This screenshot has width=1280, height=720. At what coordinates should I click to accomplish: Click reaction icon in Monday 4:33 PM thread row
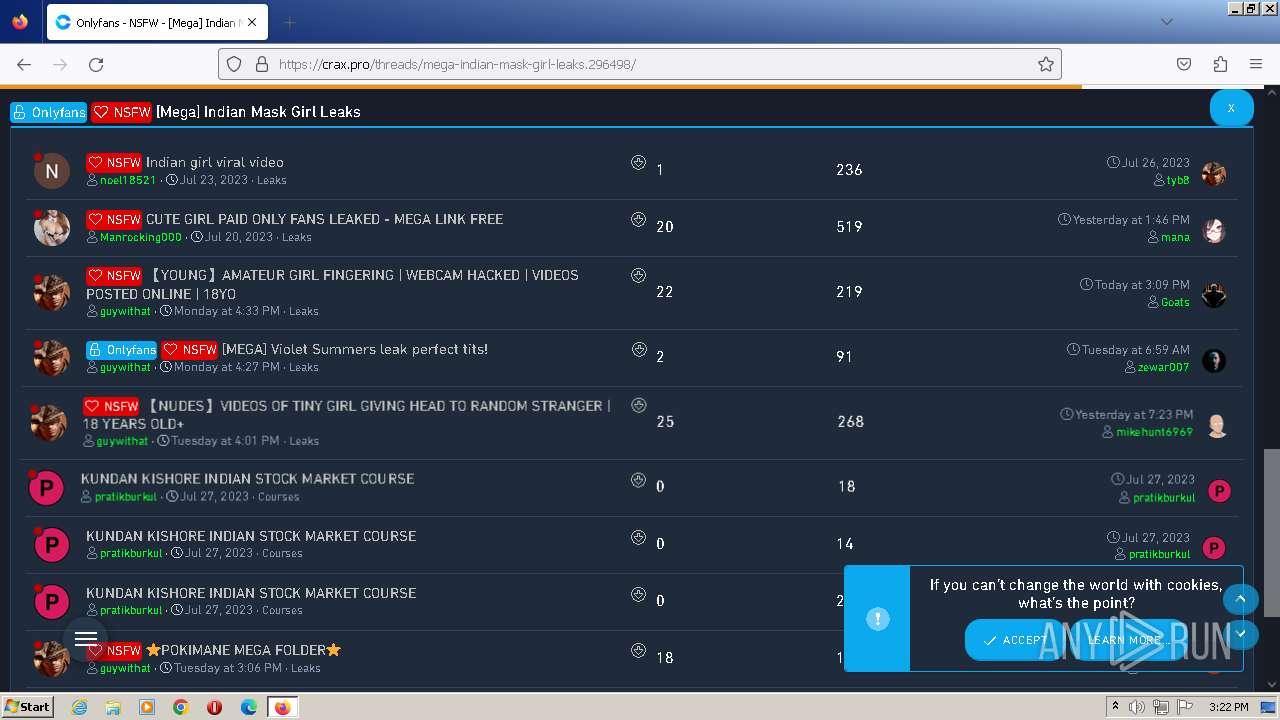click(638, 275)
